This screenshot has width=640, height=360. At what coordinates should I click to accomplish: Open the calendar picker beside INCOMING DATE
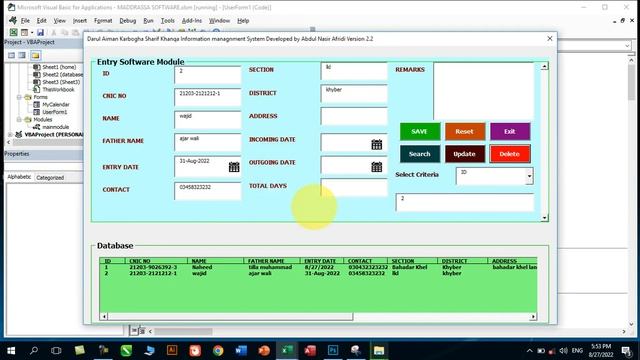377,144
